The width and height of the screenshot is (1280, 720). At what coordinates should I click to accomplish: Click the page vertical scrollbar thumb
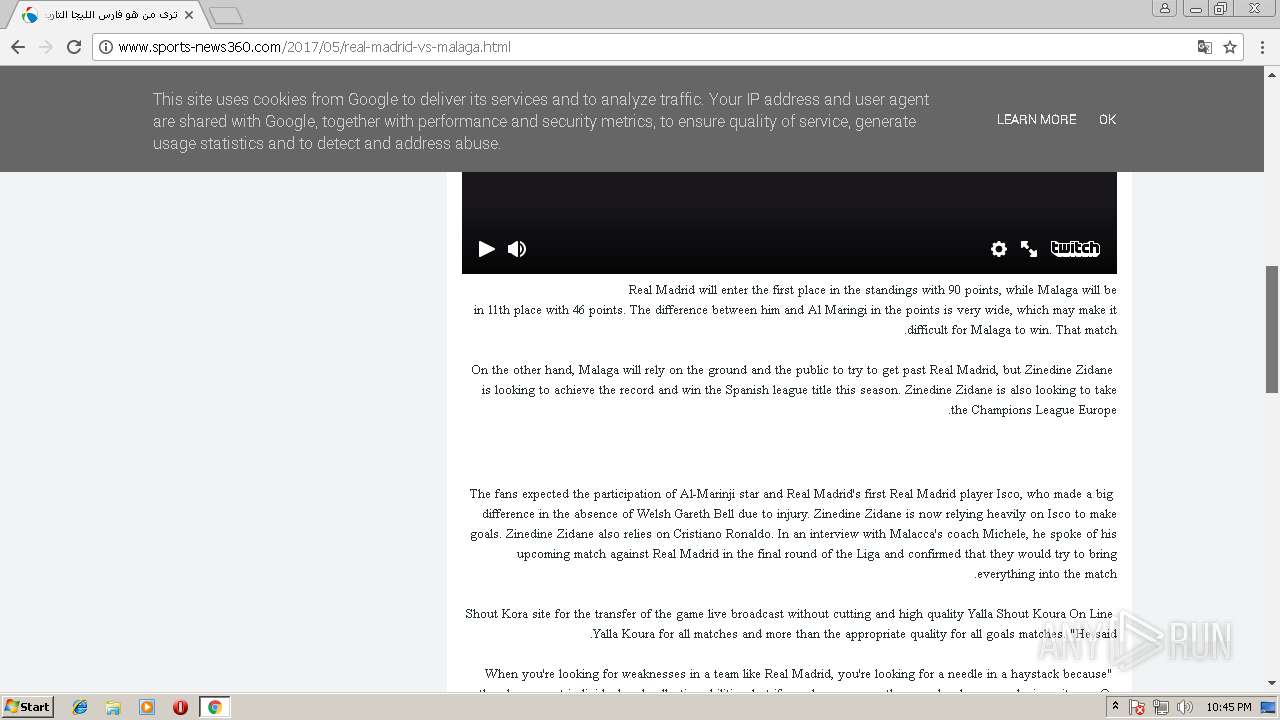point(1272,329)
